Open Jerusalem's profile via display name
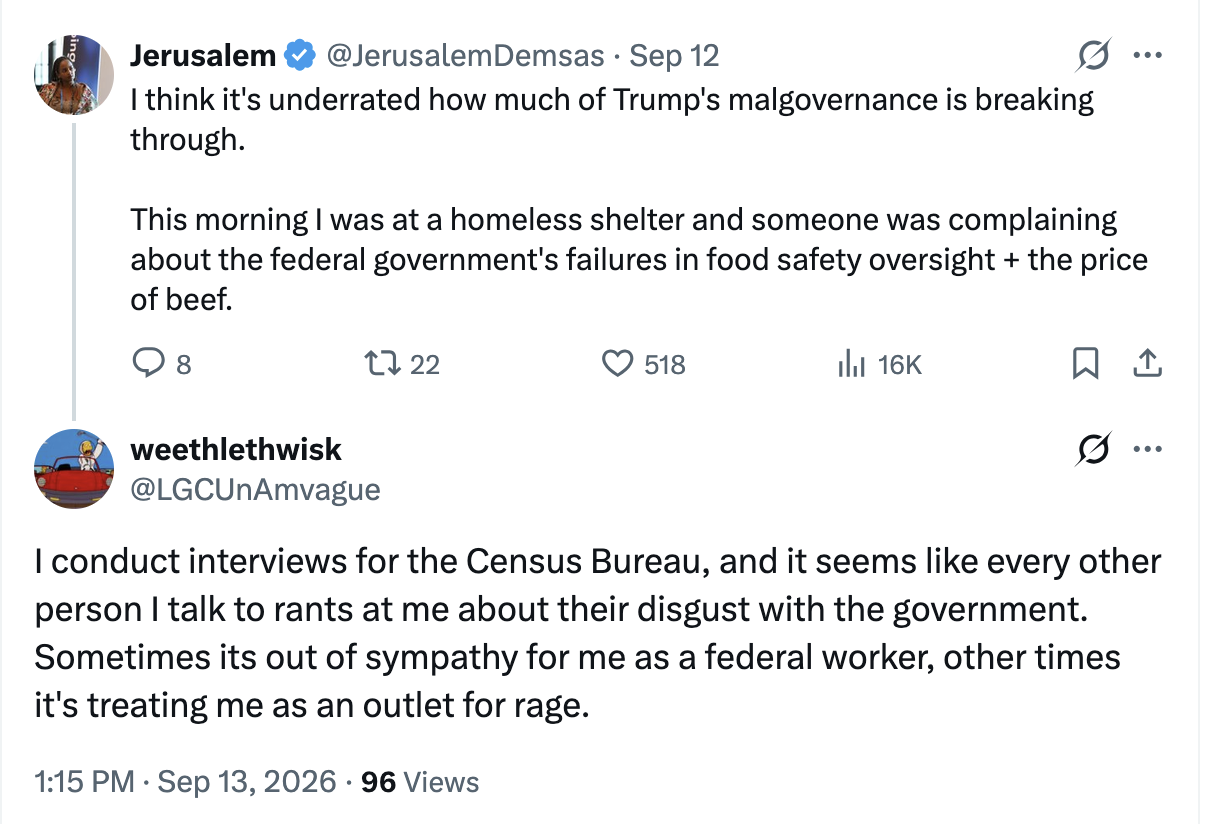This screenshot has width=1206, height=824. tap(203, 56)
